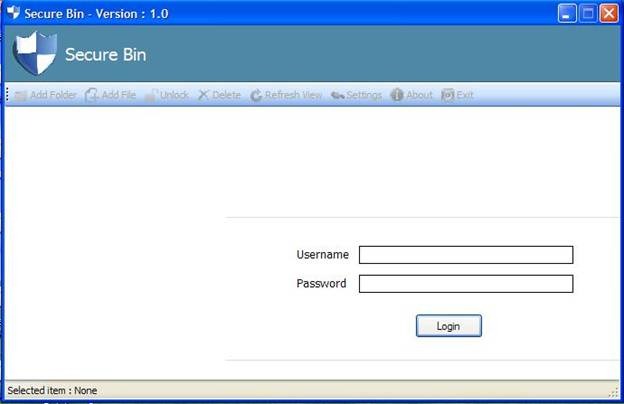Click the Unlock padlock icon
The image size is (624, 404).
coord(150,95)
